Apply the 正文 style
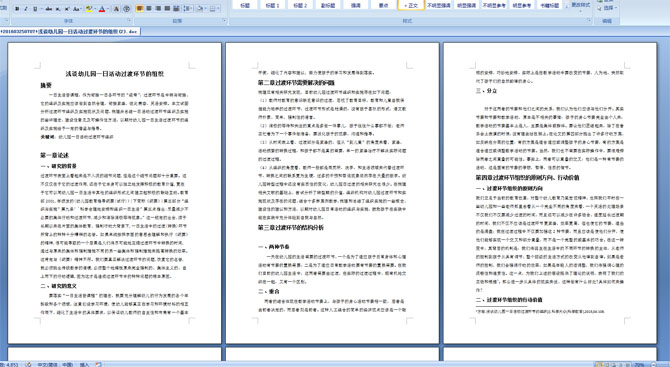 [x=411, y=5]
